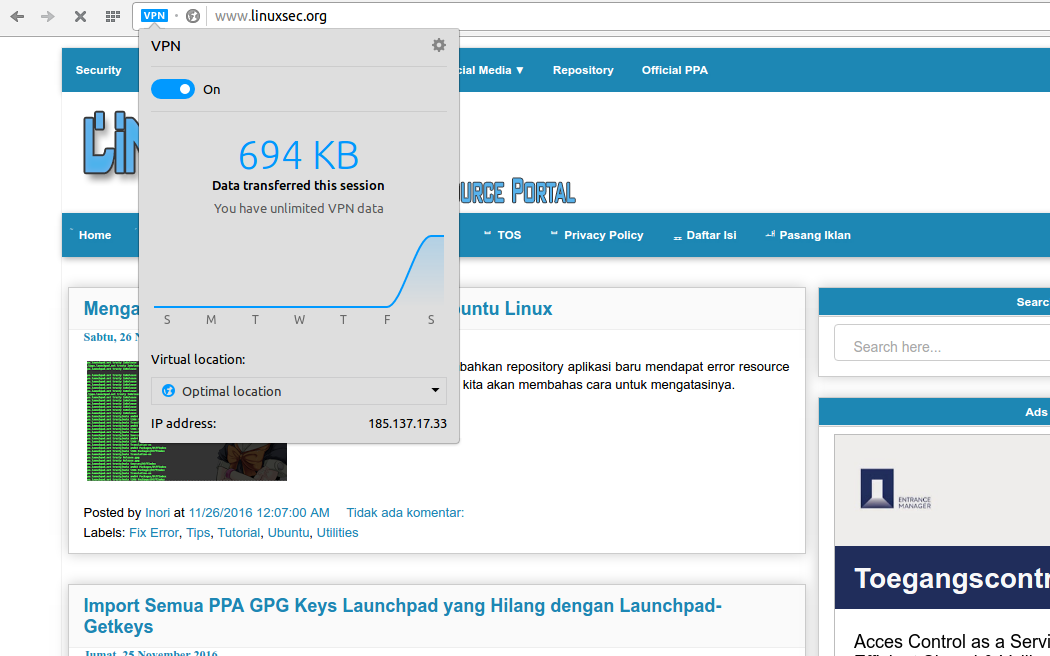
Task: Click the globe site-info icon
Action: 193,16
